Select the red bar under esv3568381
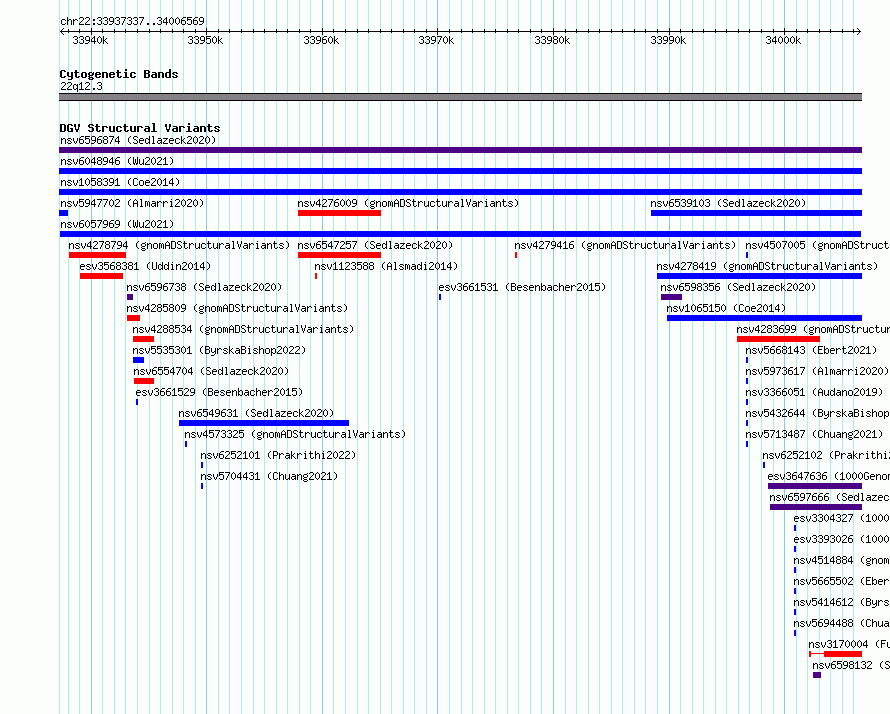 102,276
